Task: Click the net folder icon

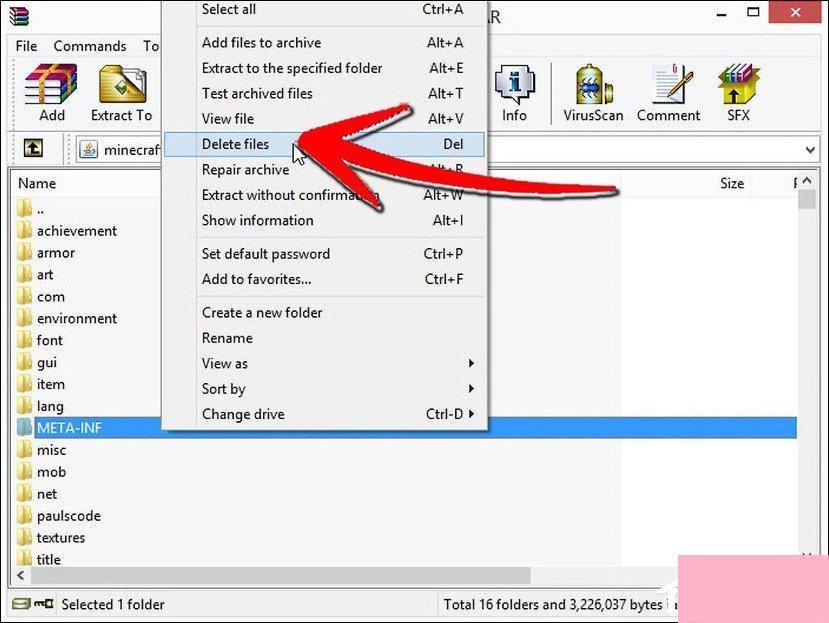Action: [x=24, y=494]
